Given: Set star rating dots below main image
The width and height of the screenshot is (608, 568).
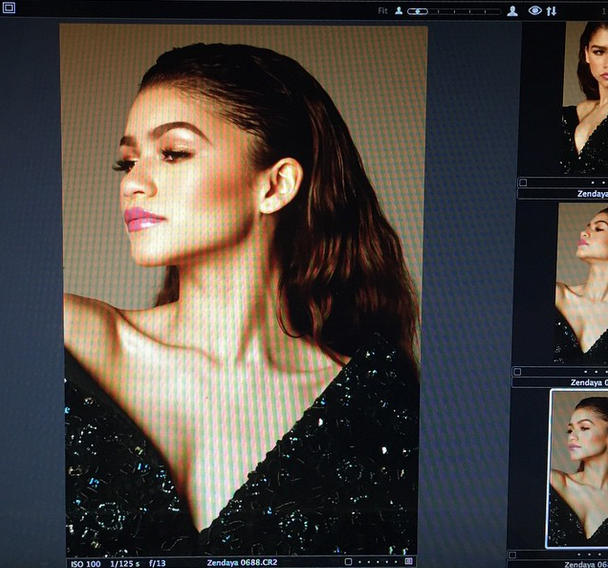Looking at the screenshot, I should pos(375,562).
